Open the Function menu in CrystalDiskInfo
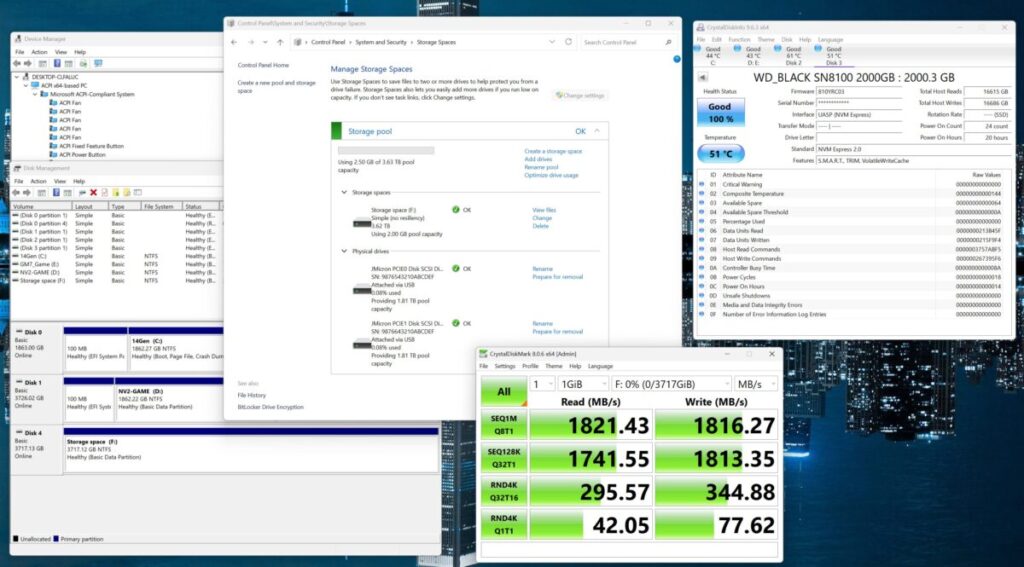The height and width of the screenshot is (567, 1024). click(739, 39)
